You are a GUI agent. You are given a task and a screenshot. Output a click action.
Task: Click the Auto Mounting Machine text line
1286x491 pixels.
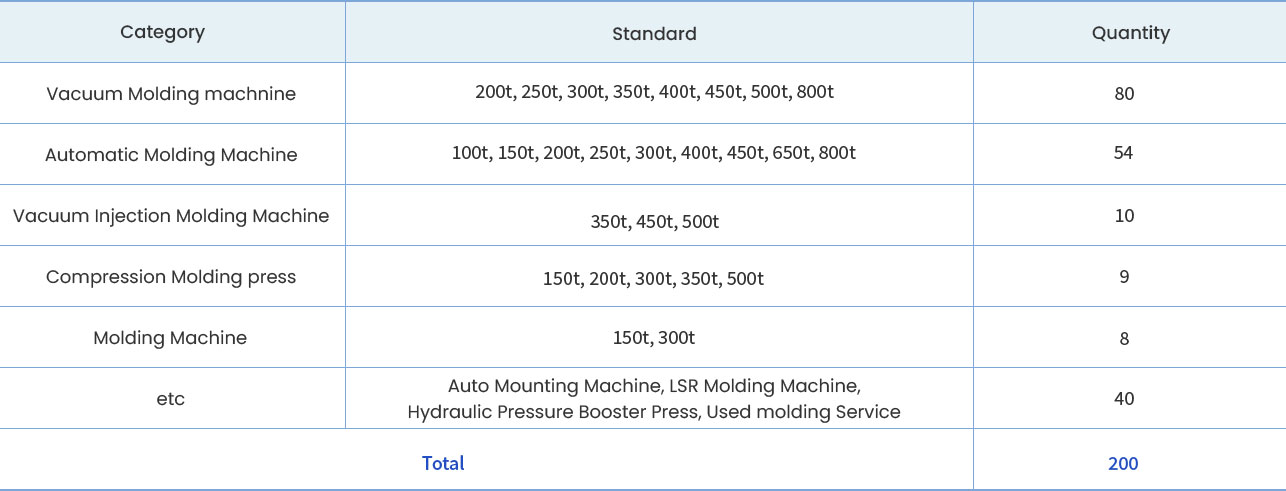(x=654, y=386)
